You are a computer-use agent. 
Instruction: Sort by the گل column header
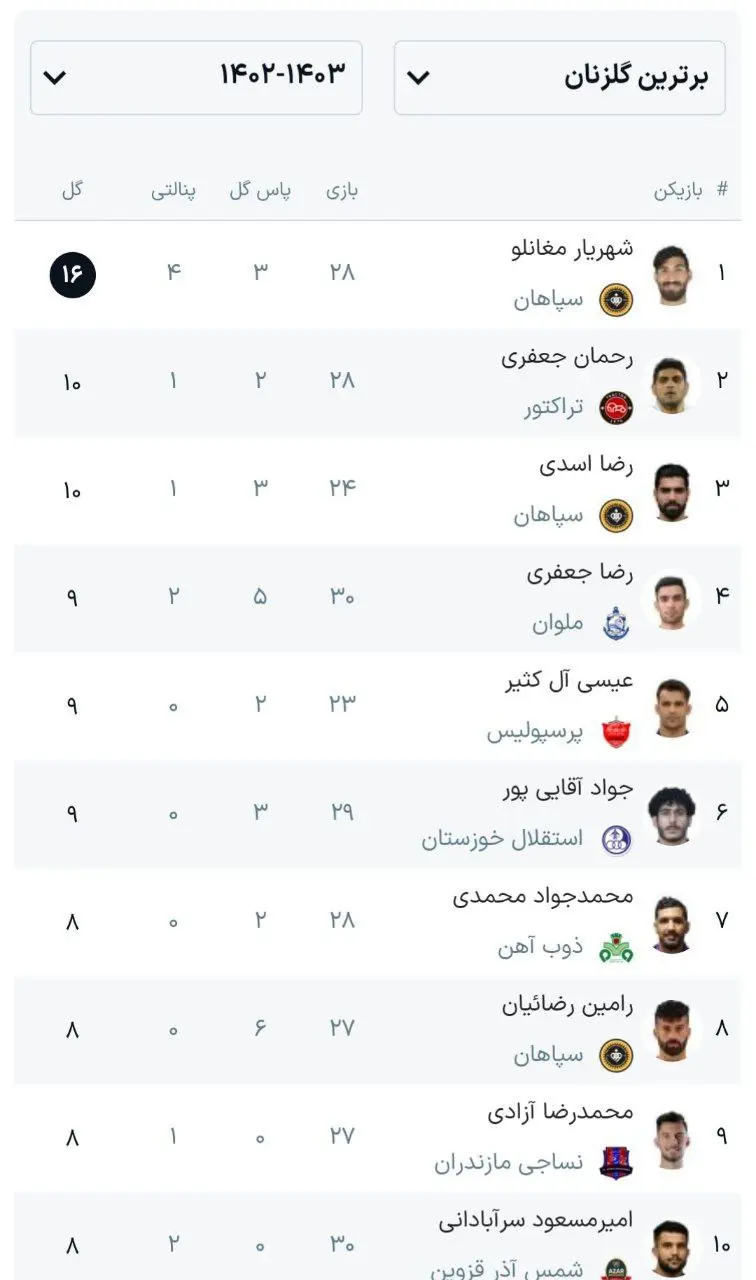72,190
